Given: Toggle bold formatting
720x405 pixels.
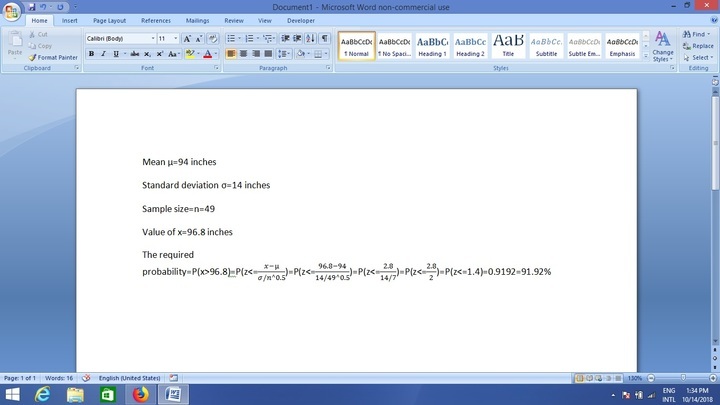Looking at the screenshot, I should click(x=91, y=53).
